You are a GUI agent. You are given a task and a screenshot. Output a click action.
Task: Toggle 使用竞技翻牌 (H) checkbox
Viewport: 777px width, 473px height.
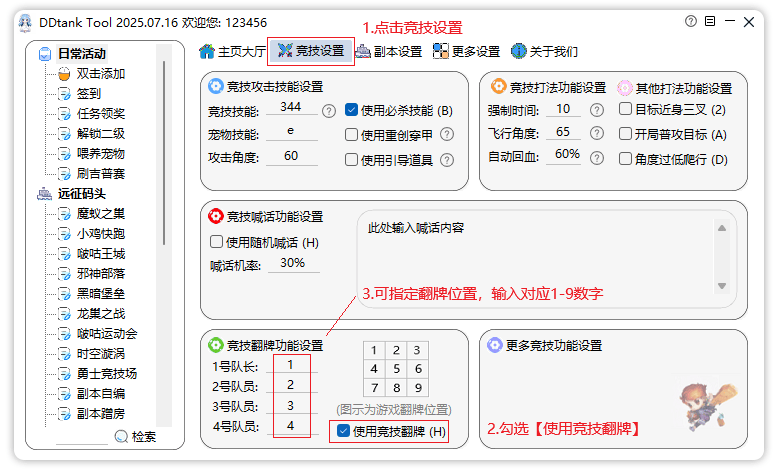343,431
